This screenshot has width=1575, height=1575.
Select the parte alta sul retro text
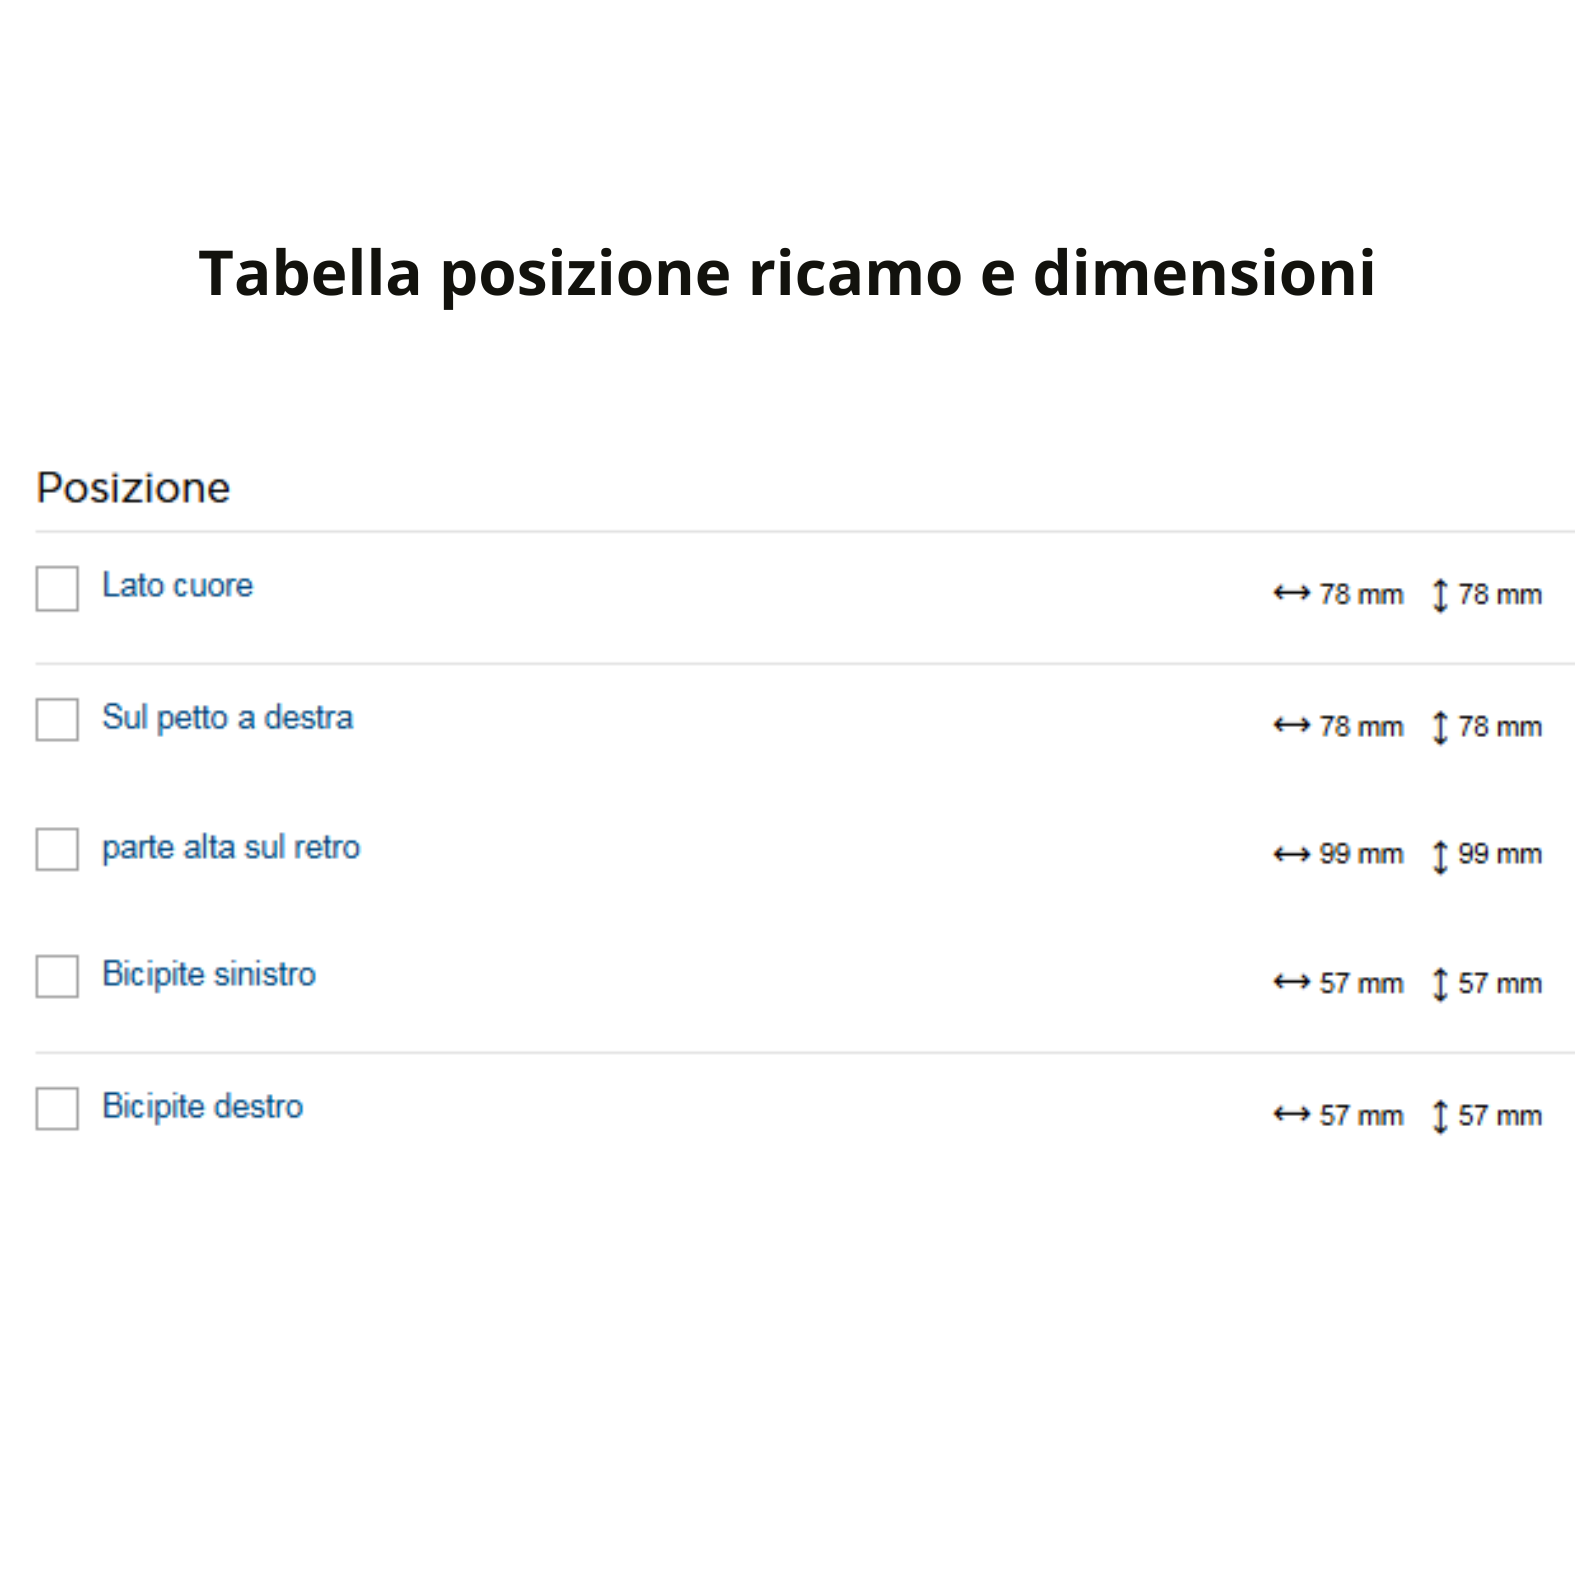click(231, 848)
